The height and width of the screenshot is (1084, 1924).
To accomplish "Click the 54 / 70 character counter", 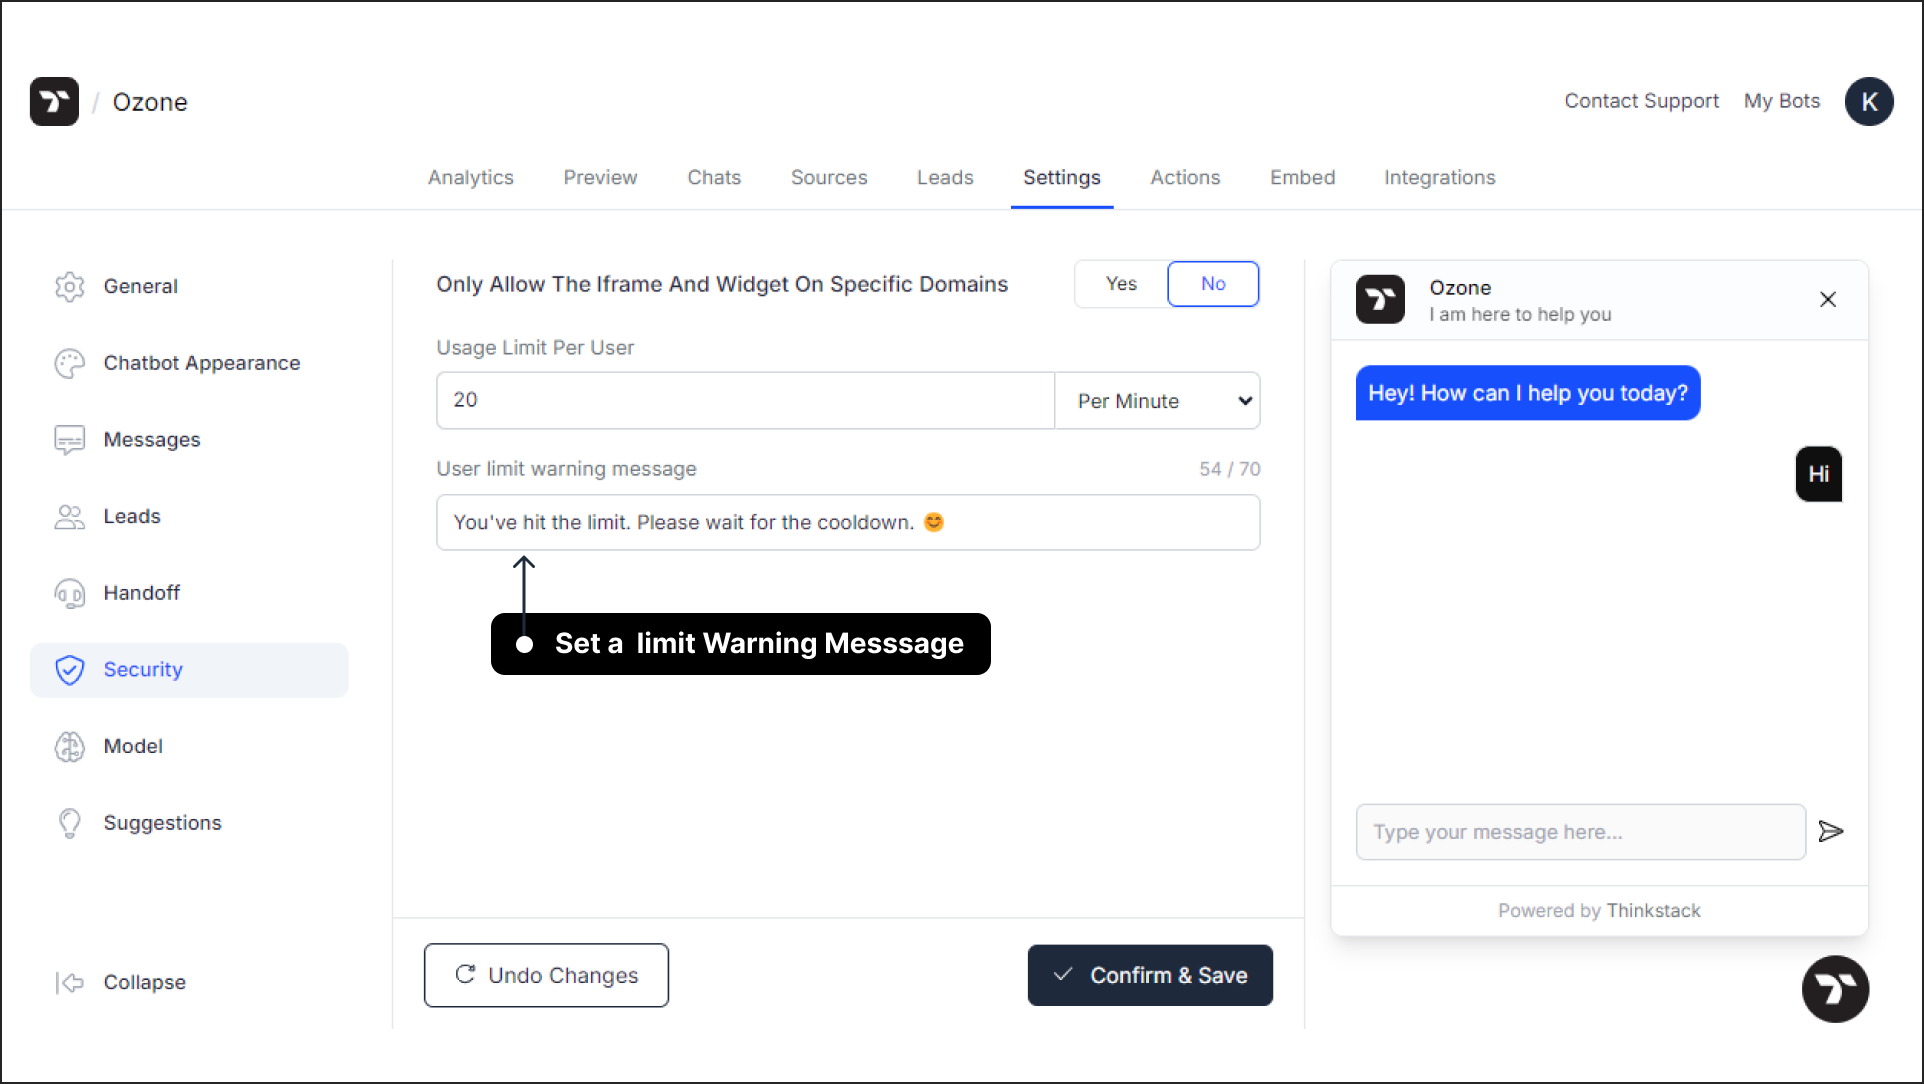I will click(x=1230, y=469).
